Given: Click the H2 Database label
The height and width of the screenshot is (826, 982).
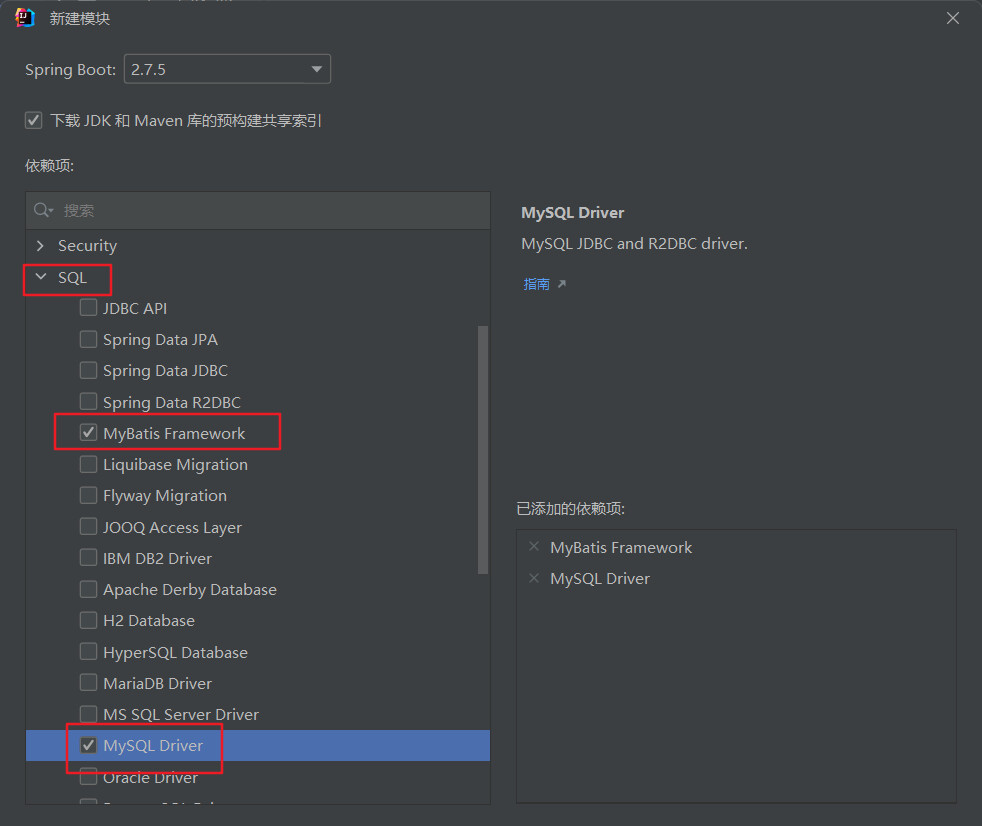Looking at the screenshot, I should [x=149, y=621].
